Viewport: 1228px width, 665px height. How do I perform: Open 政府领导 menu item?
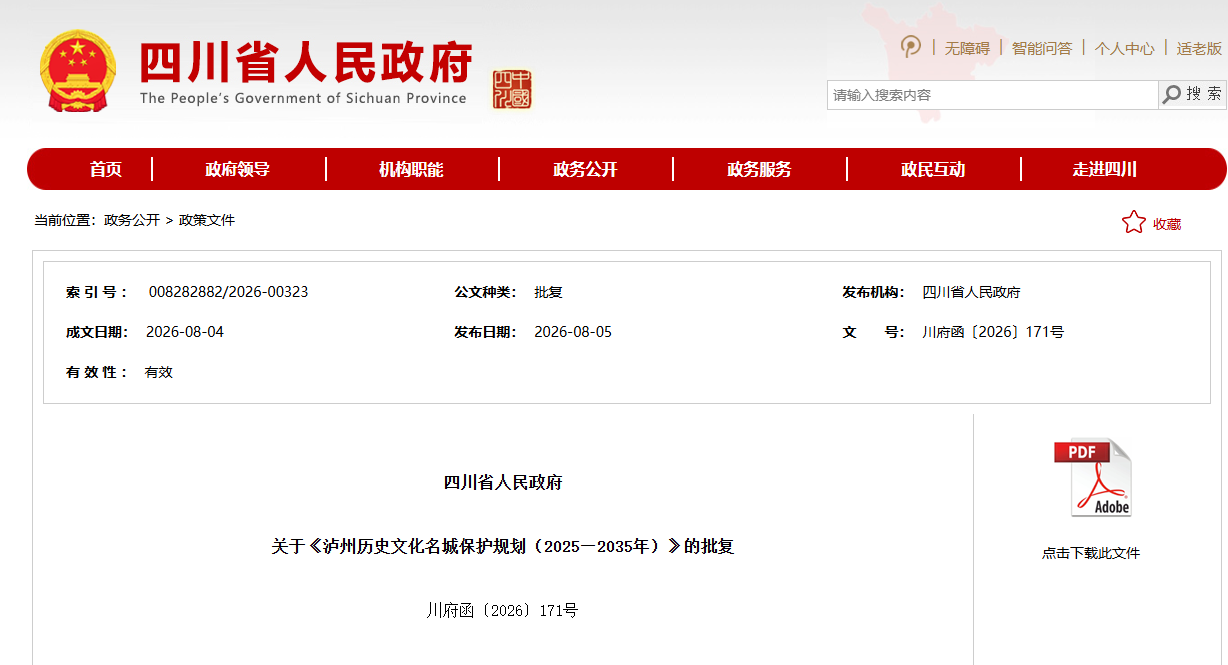[237, 169]
